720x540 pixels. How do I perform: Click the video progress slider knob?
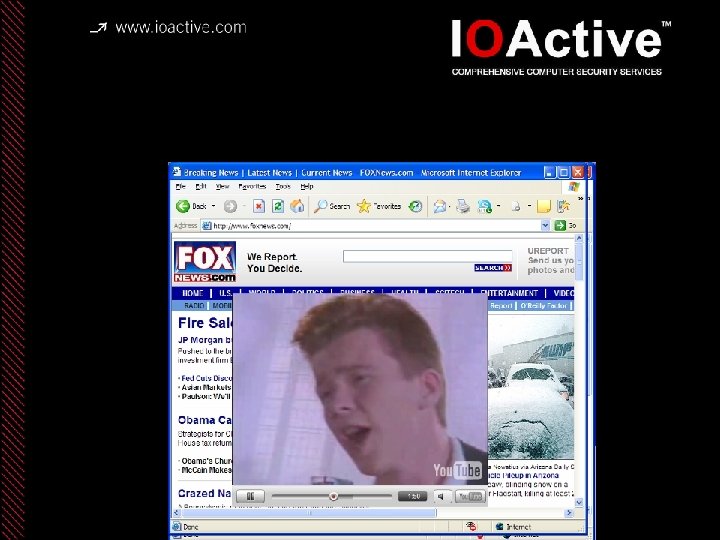click(x=334, y=496)
